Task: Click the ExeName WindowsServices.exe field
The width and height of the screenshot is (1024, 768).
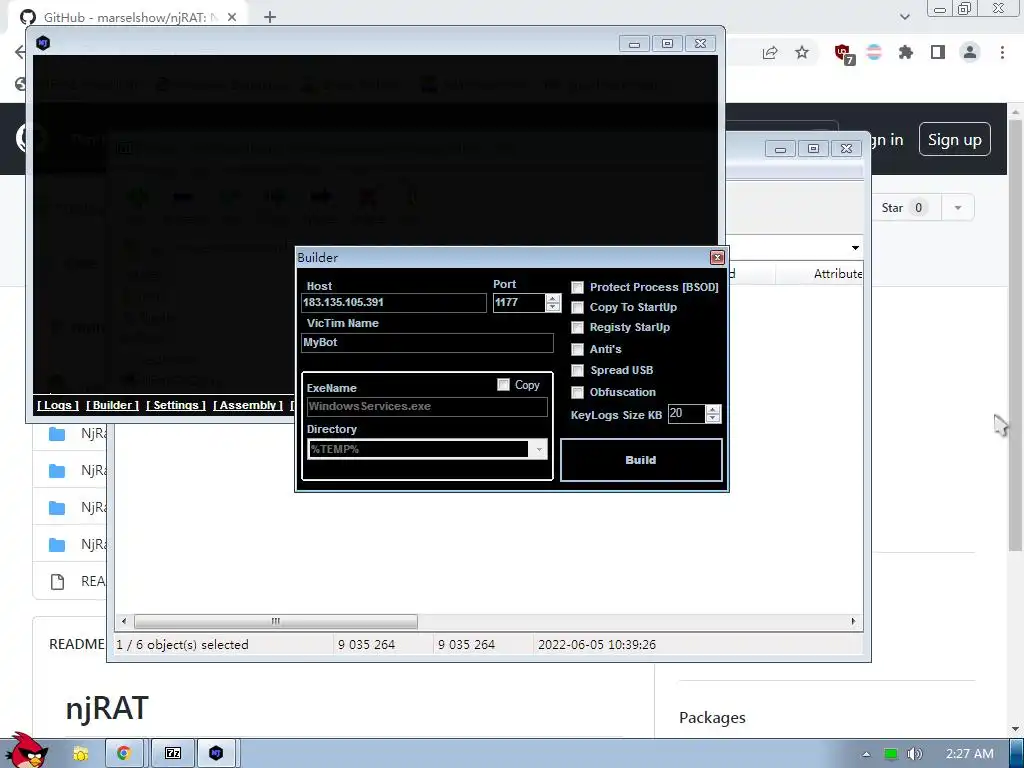Action: (x=427, y=406)
